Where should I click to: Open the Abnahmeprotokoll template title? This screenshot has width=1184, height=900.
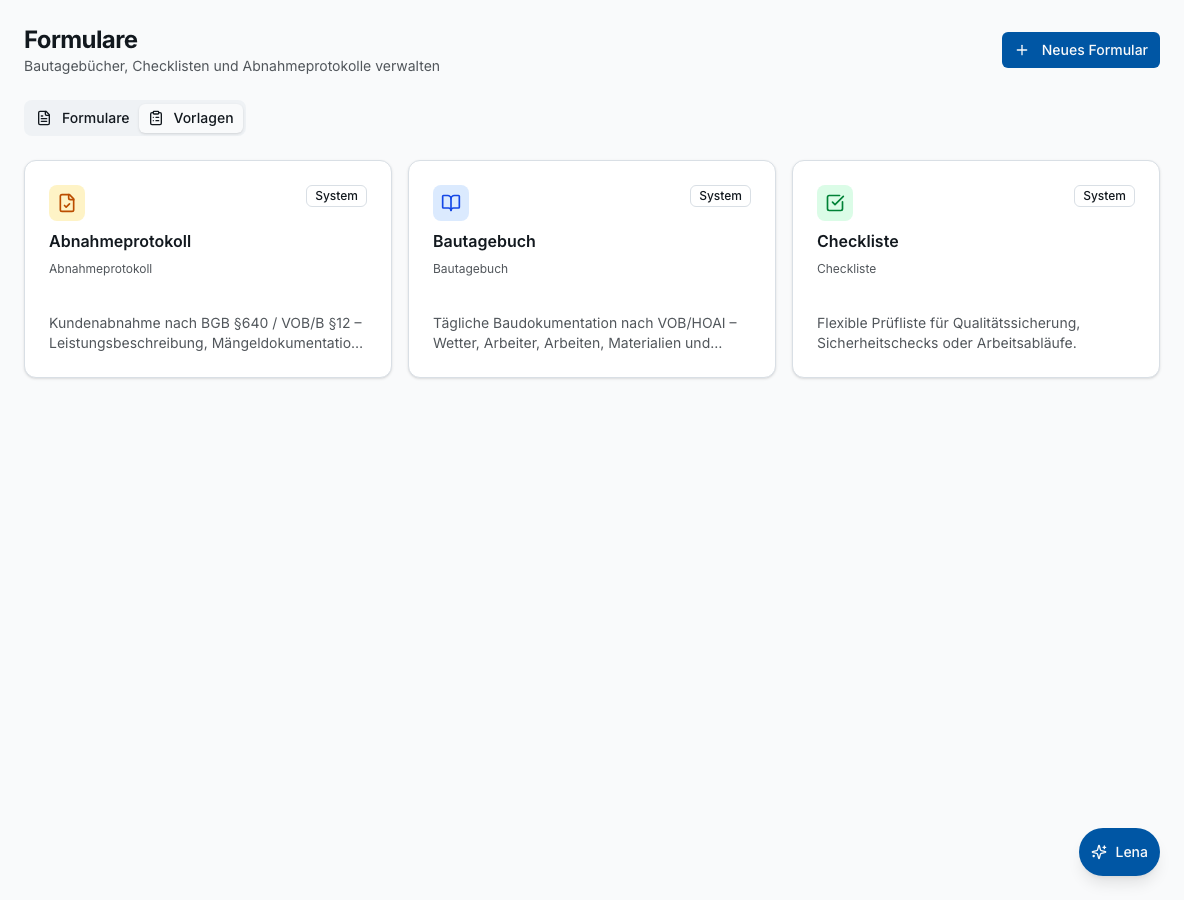coord(120,242)
